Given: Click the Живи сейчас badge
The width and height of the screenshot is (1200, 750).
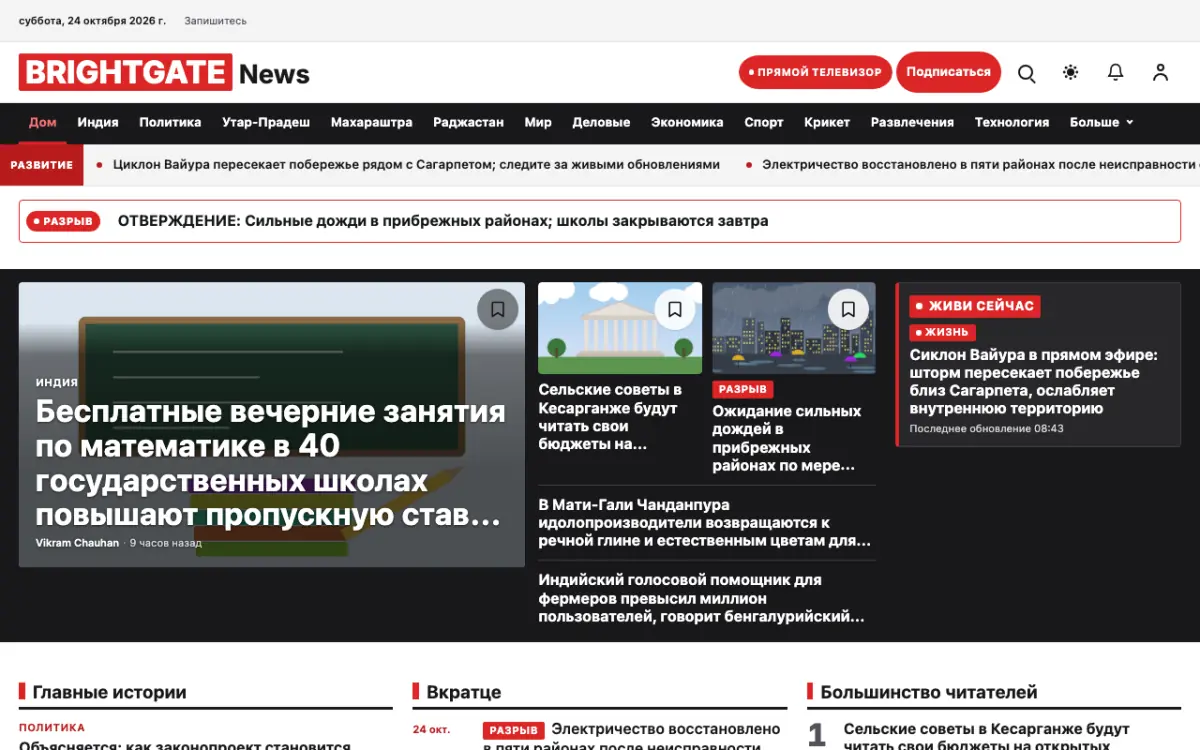Looking at the screenshot, I should point(975,306).
